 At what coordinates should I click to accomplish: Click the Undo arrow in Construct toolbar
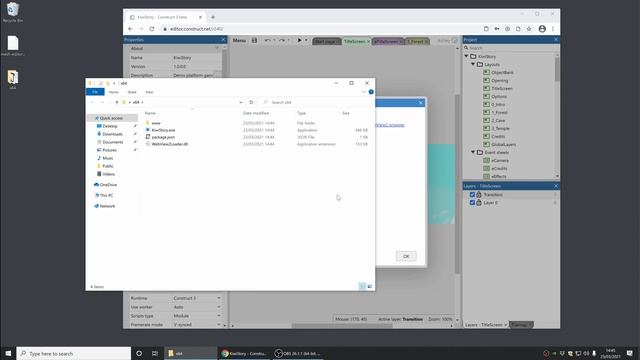click(x=267, y=40)
